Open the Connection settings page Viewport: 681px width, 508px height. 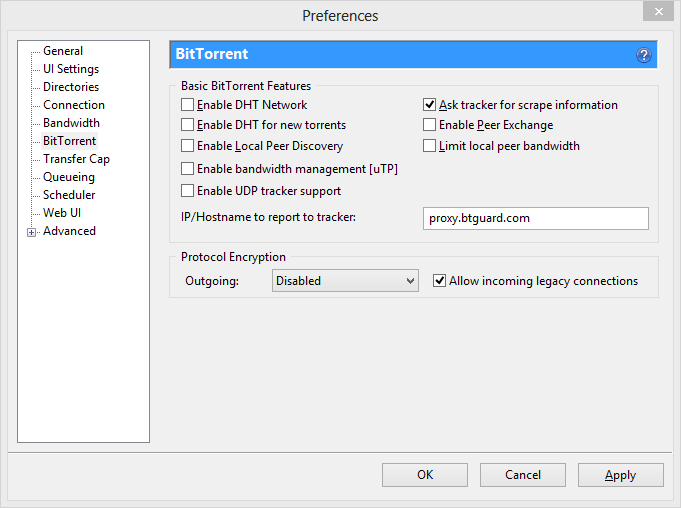74,105
